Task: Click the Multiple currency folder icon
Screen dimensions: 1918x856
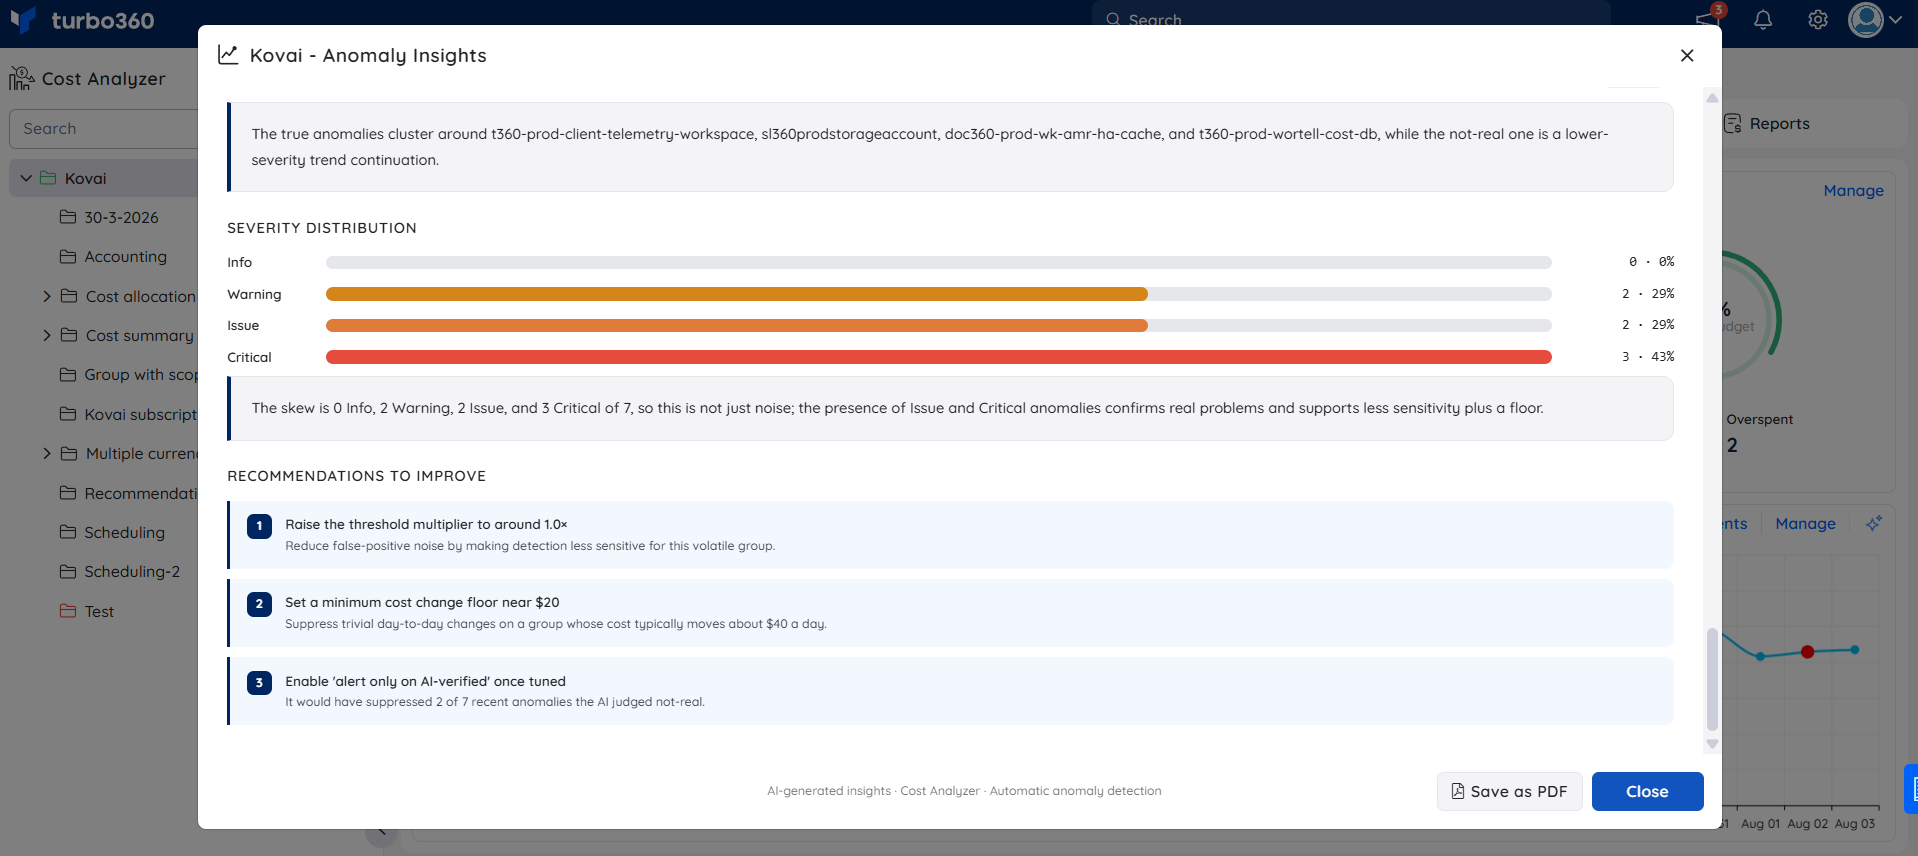Action: coord(69,453)
